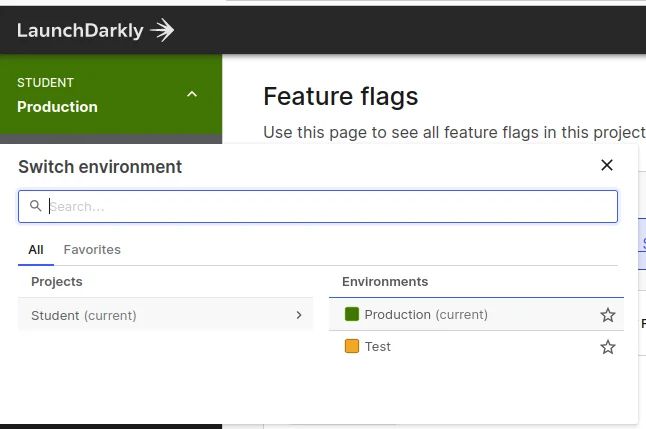Switch to the Favorites tab
This screenshot has height=429, width=646.
92,250
